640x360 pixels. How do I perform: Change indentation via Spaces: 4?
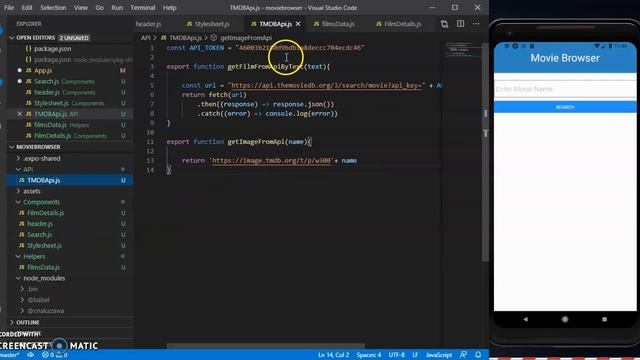click(x=369, y=355)
